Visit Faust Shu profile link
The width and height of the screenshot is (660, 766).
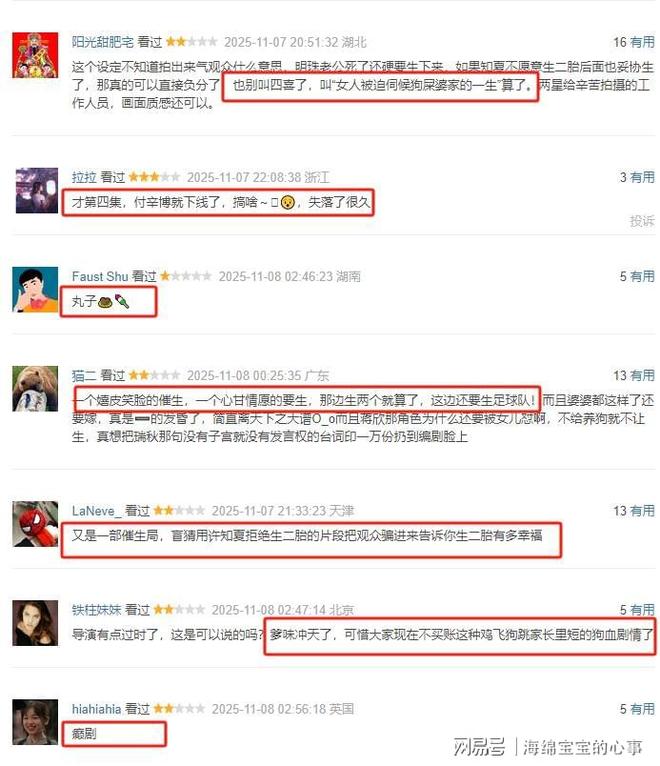tap(100, 277)
